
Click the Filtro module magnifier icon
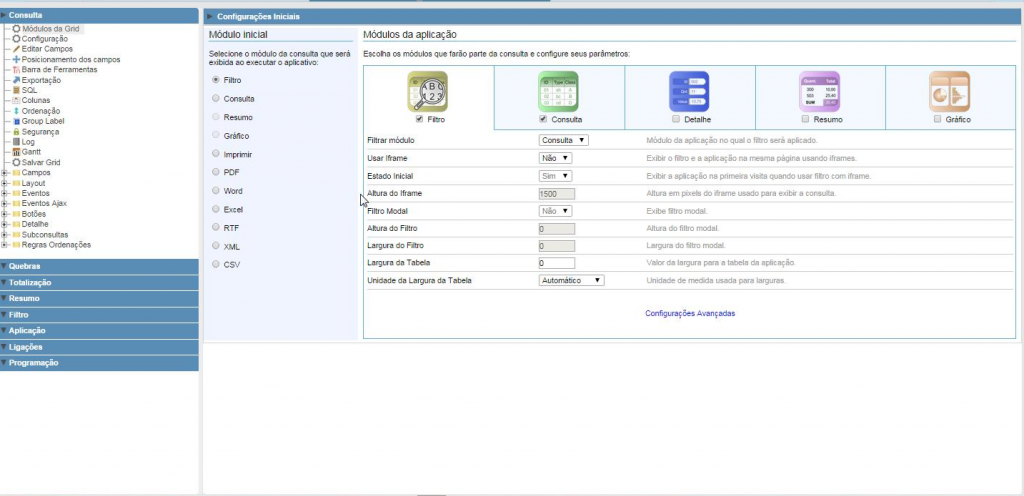click(428, 90)
